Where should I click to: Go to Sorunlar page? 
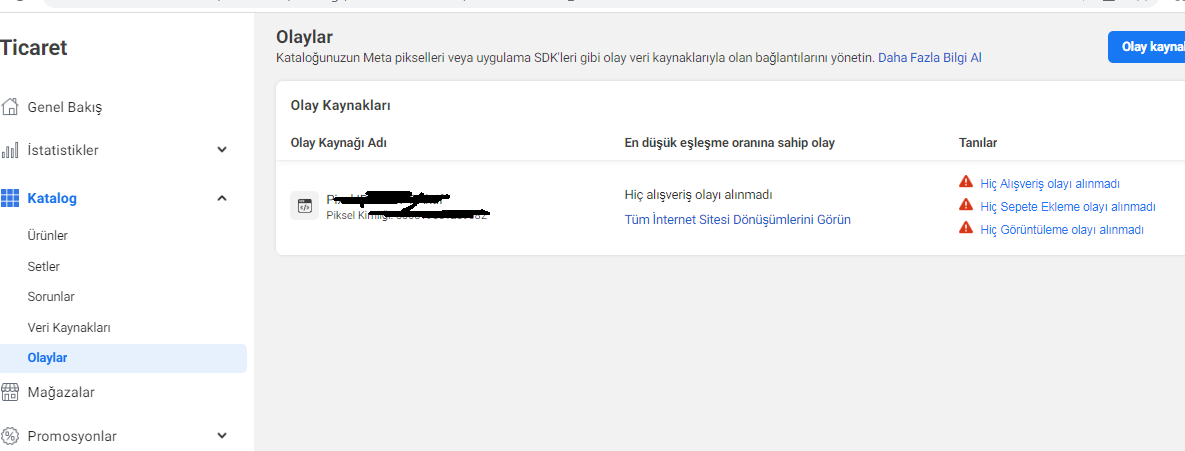tap(51, 297)
